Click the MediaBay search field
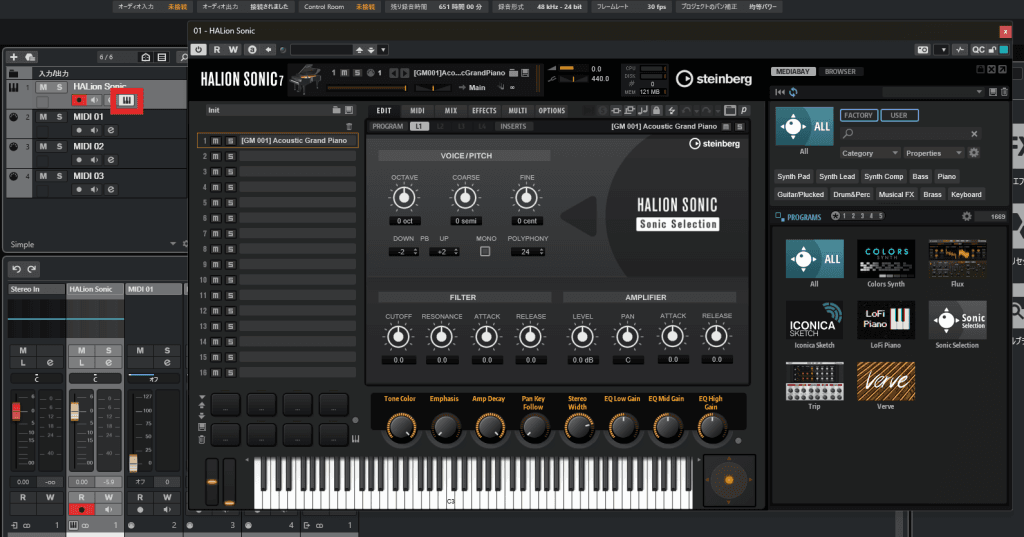This screenshot has height=537, width=1024. (x=911, y=133)
